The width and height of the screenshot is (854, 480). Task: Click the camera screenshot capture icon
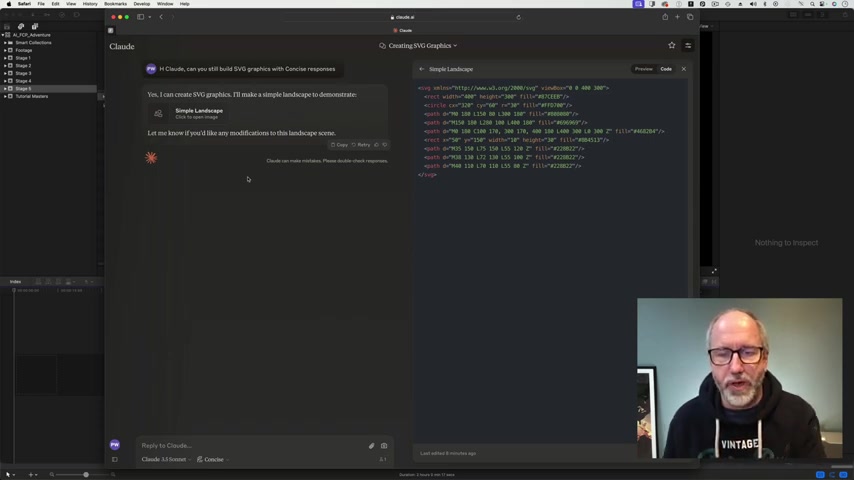tap(384, 446)
